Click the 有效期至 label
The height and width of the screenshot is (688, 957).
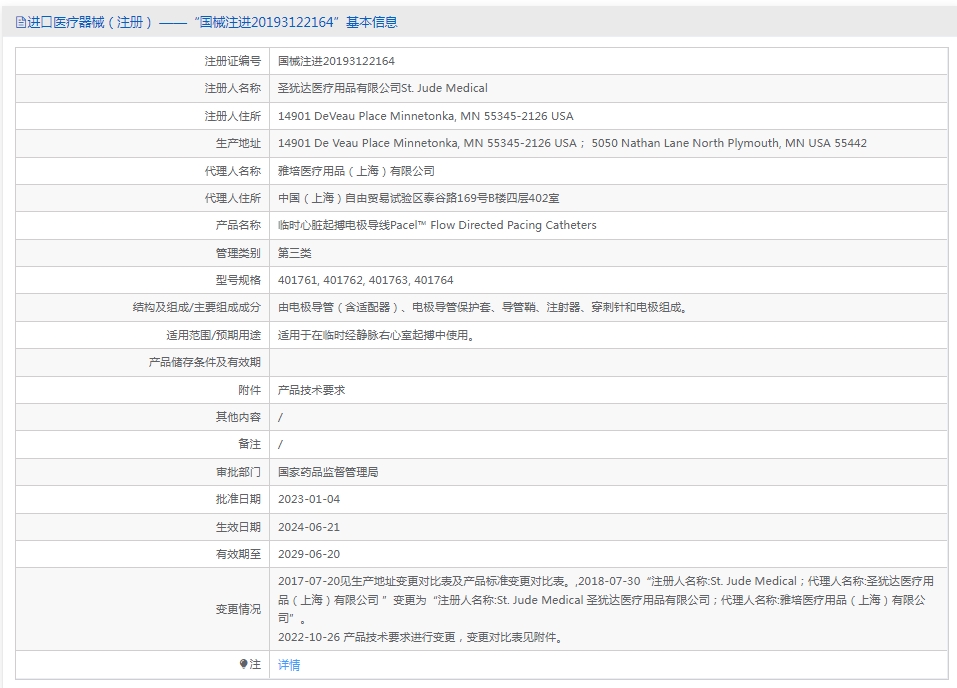pyautogui.click(x=238, y=554)
